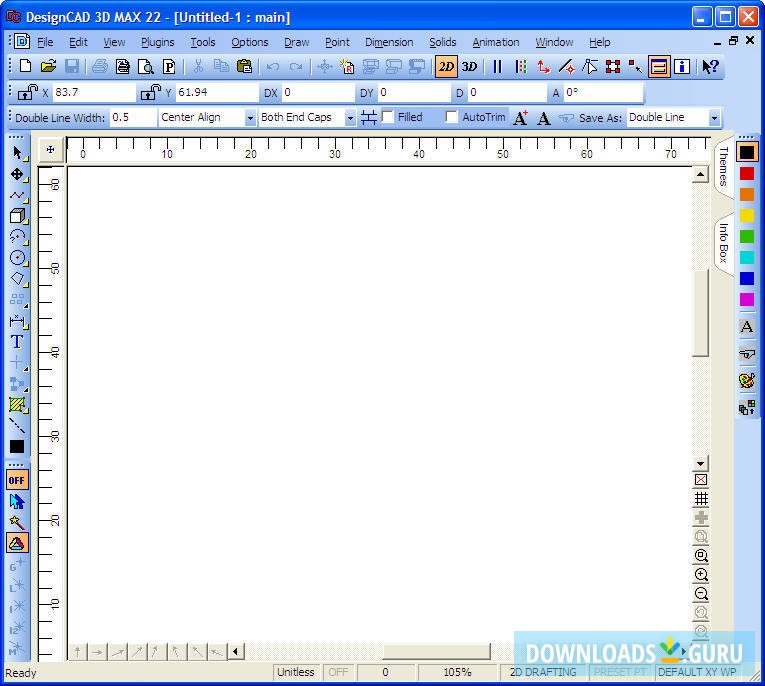Enable the Filled checkbox
Viewport: 765px width, 686px height.
[388, 117]
